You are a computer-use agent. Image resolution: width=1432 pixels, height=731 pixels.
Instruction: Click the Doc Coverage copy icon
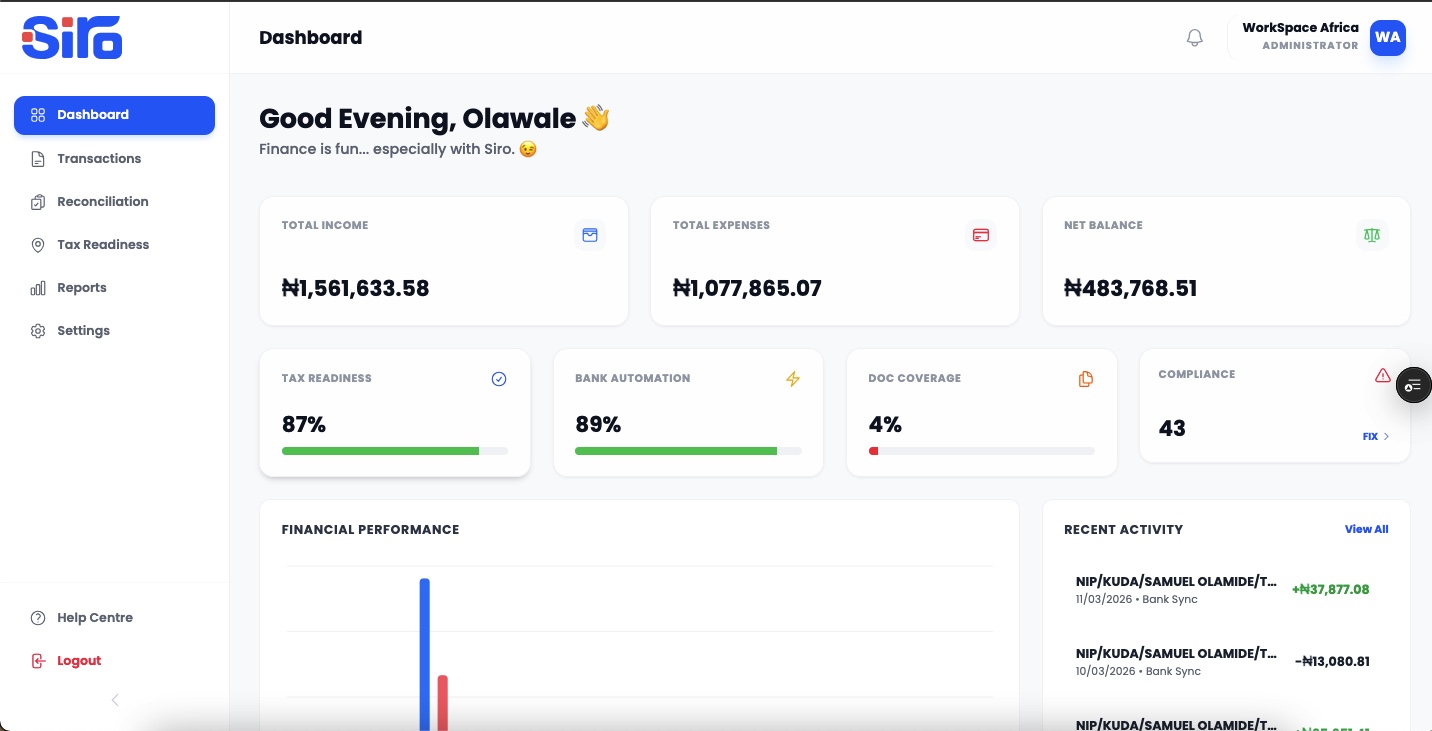[1086, 379]
